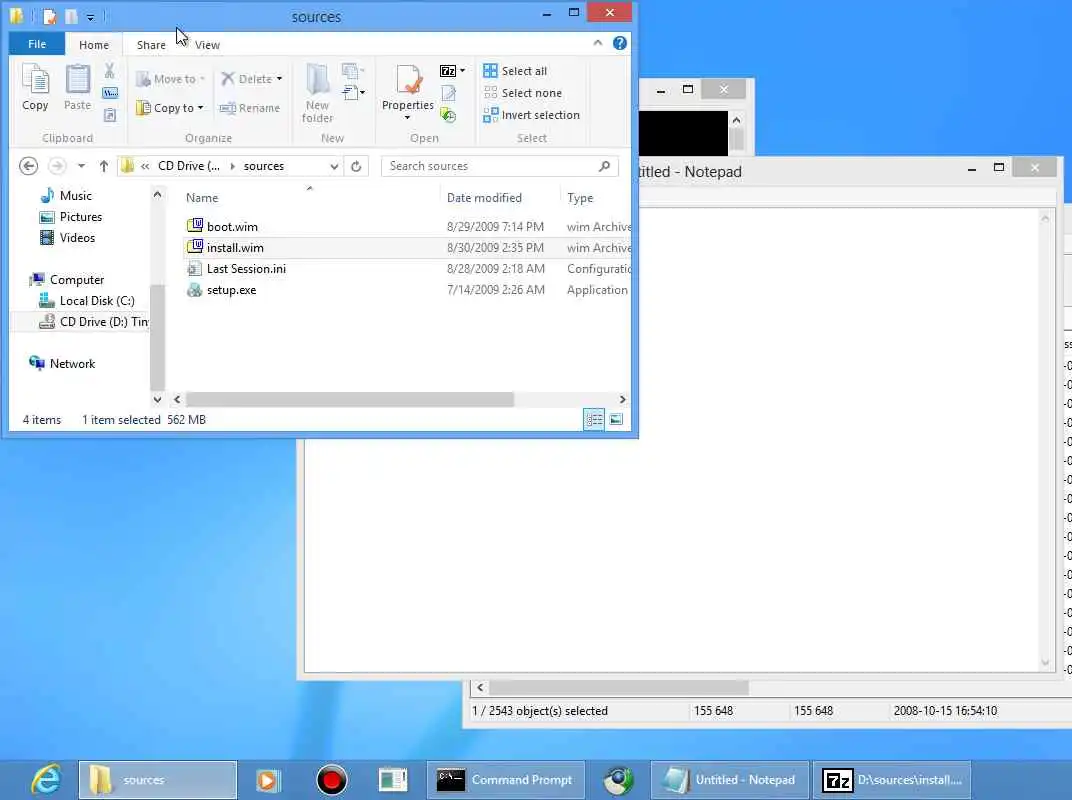Switch to Details view icon in status bar
The width and height of the screenshot is (1072, 800).
click(x=594, y=419)
